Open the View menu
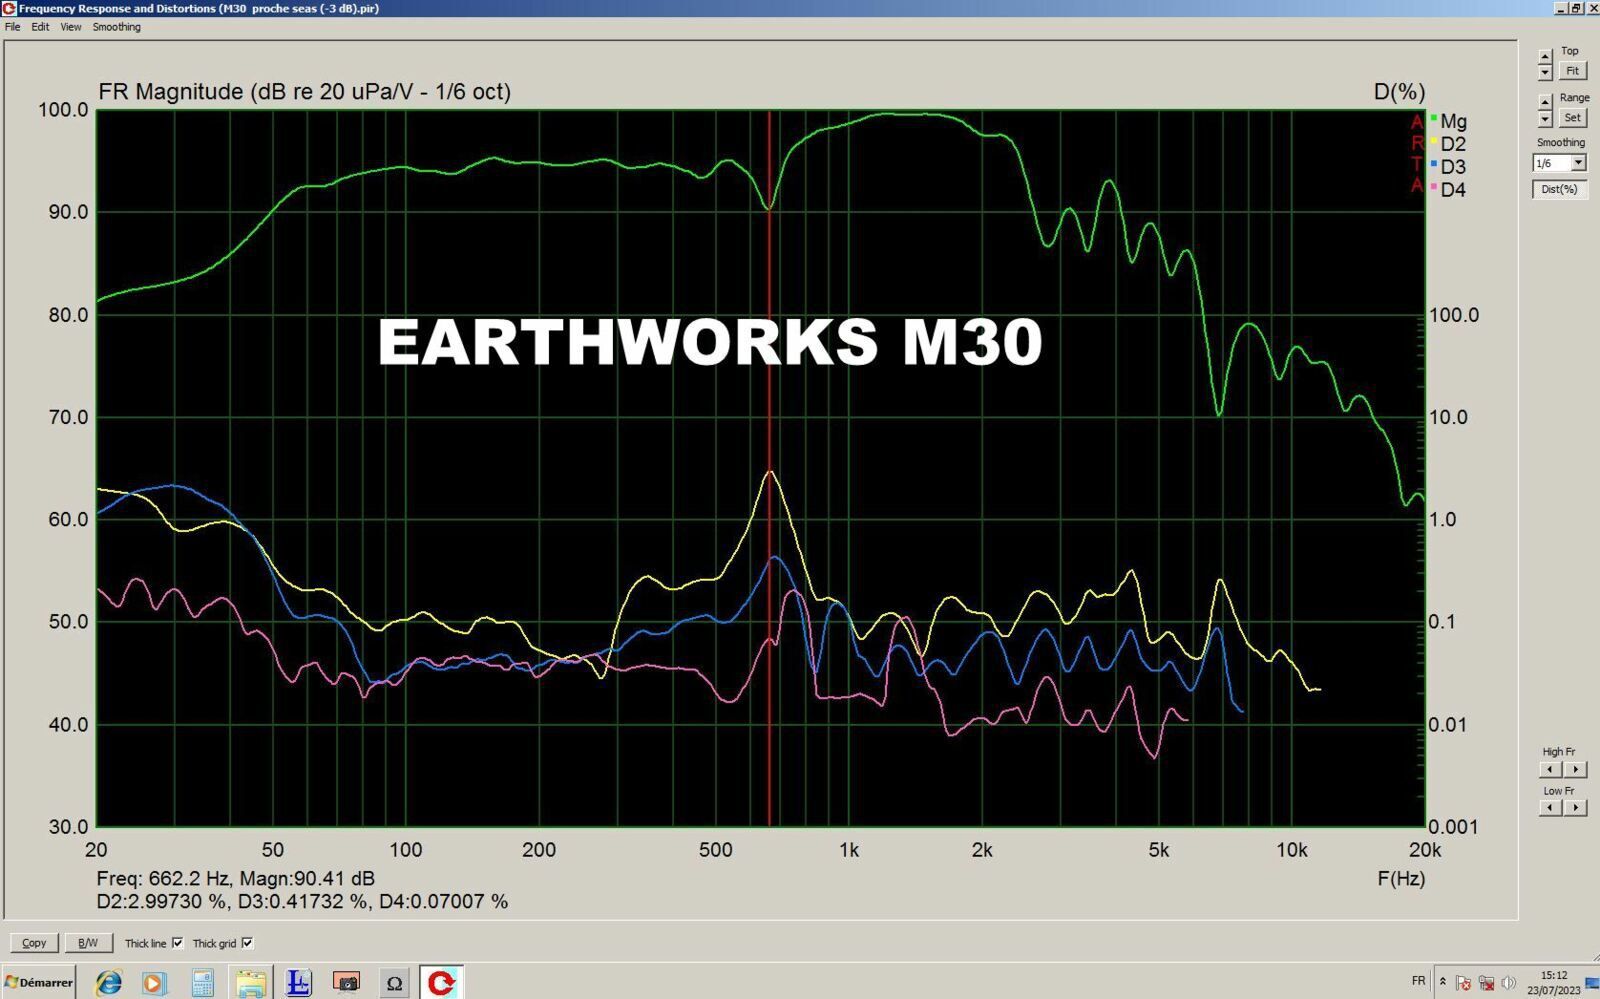This screenshot has width=1600, height=999. coord(70,27)
